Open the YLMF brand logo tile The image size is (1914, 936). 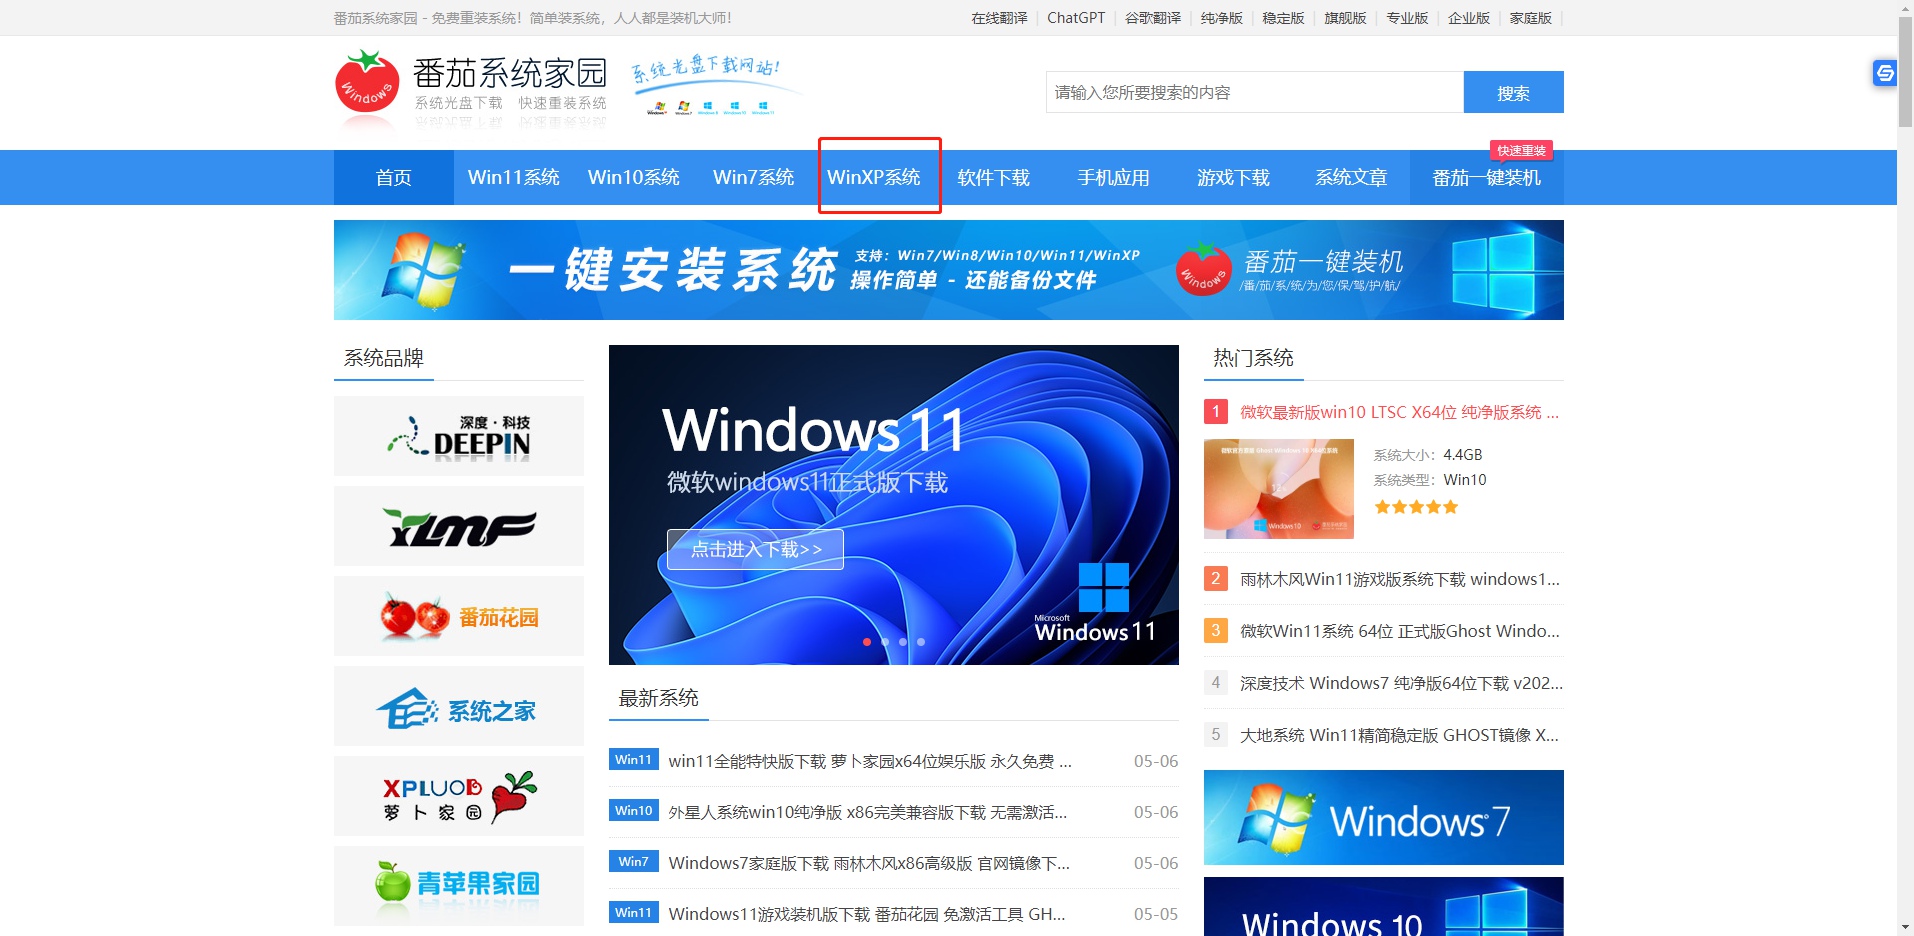tap(459, 526)
